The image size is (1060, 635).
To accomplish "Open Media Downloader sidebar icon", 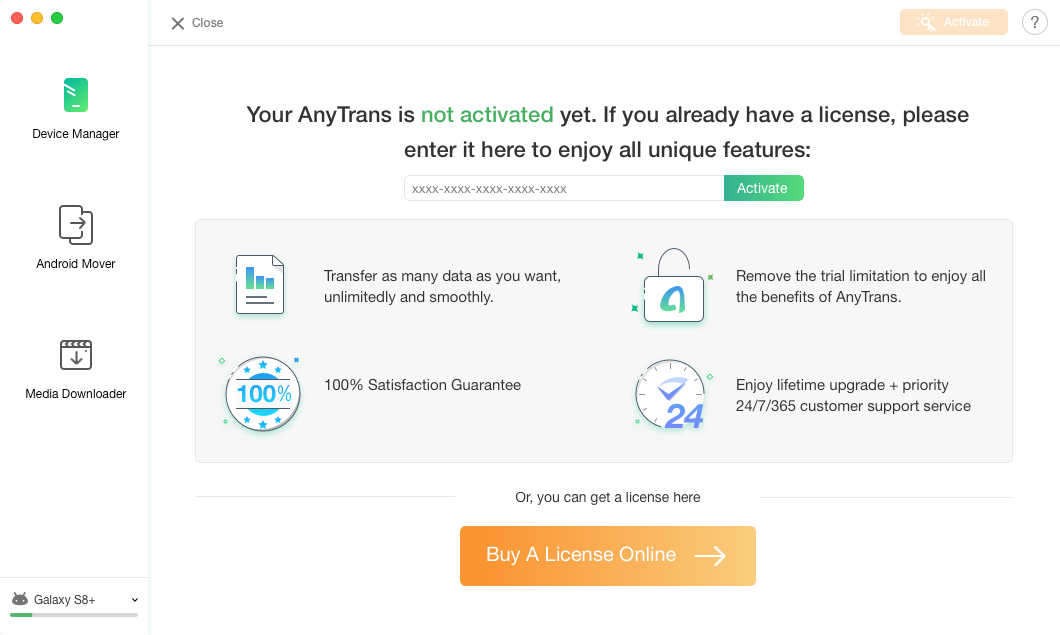I will 76,355.
